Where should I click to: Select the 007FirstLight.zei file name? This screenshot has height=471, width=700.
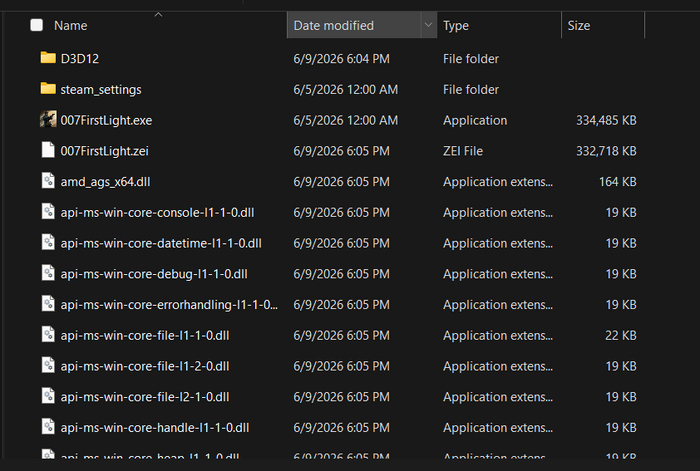point(104,151)
